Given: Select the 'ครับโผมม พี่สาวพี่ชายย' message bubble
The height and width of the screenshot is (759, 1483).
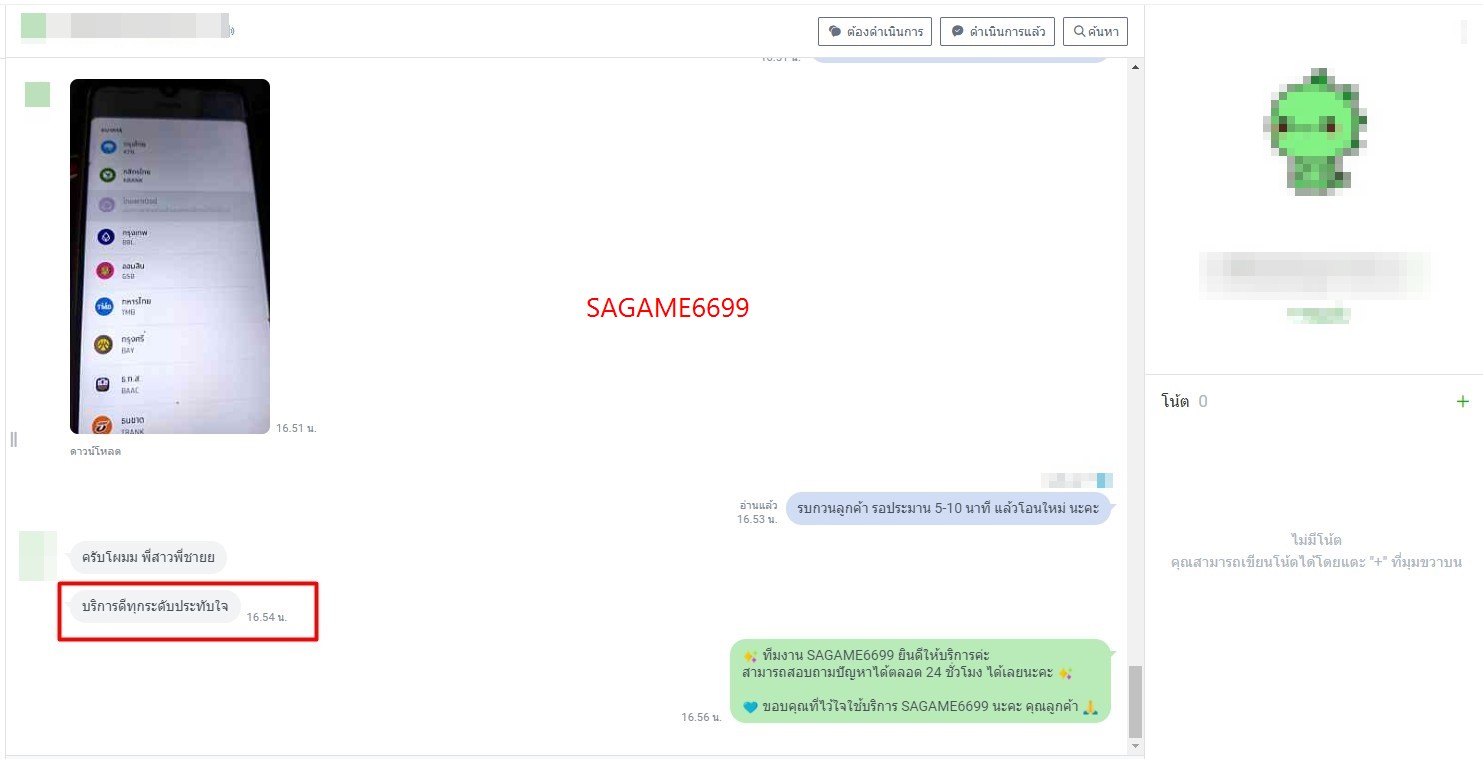Looking at the screenshot, I should point(148,557).
